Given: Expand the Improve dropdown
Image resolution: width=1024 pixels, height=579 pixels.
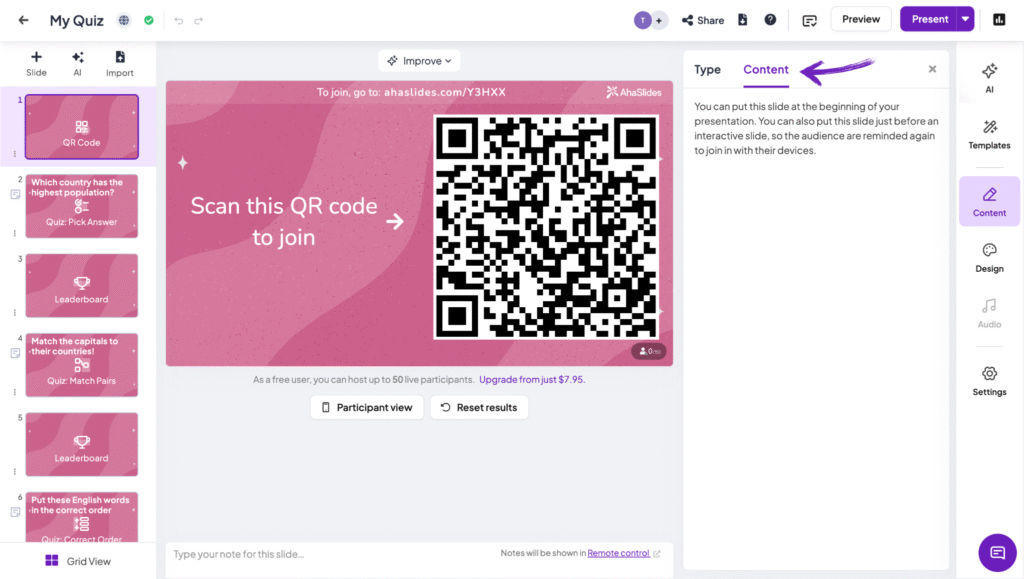Looking at the screenshot, I should click(x=419, y=61).
